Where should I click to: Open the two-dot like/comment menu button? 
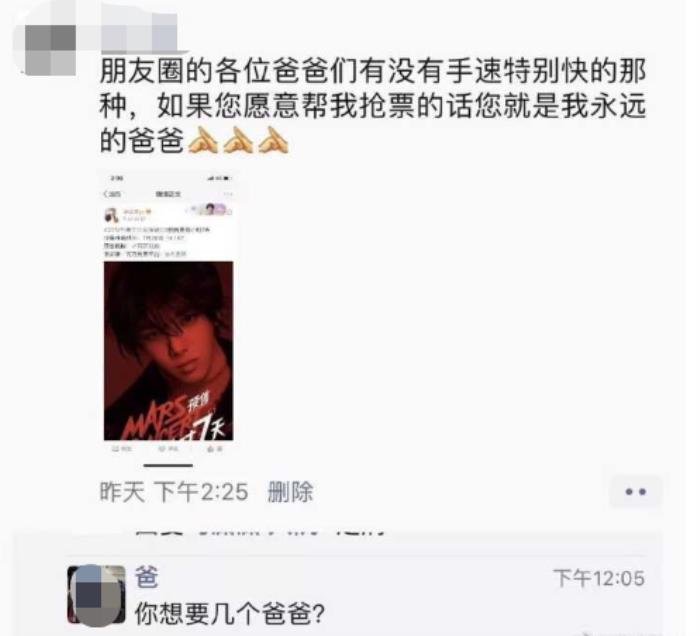[x=636, y=492]
